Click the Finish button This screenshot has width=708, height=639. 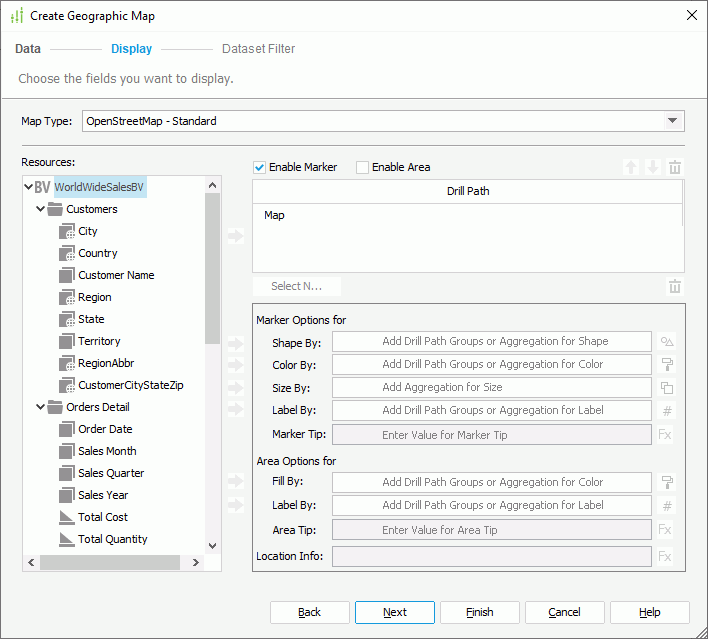(x=480, y=612)
